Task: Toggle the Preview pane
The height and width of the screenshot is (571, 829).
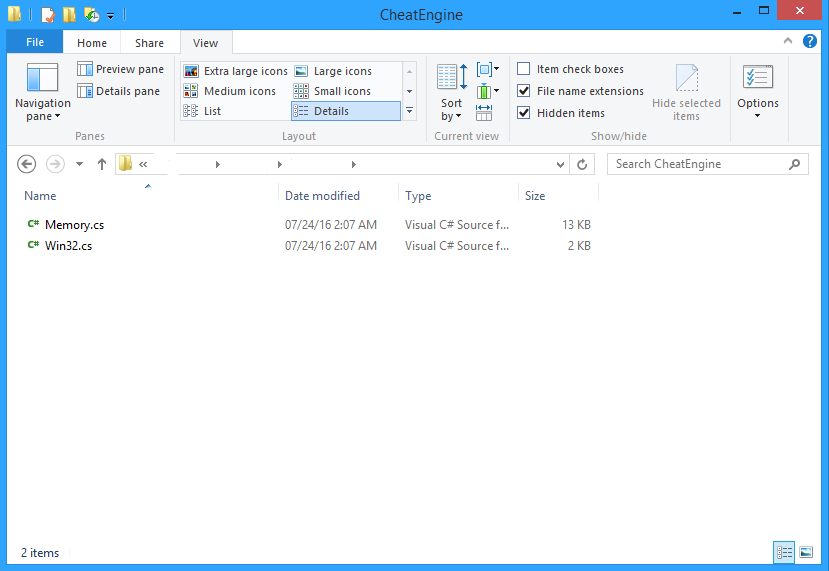Action: (121, 69)
